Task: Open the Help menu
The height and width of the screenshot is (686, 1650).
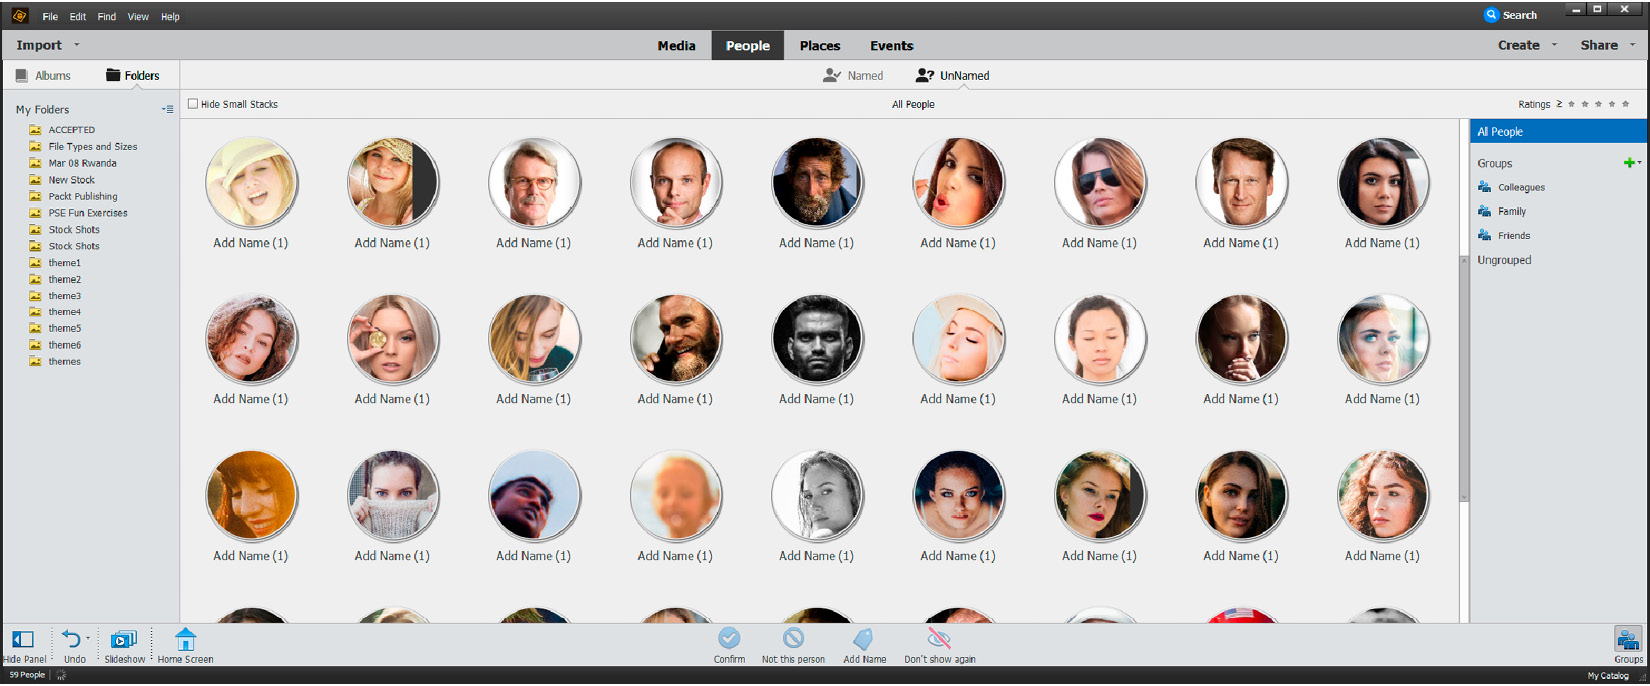Action: pos(171,17)
